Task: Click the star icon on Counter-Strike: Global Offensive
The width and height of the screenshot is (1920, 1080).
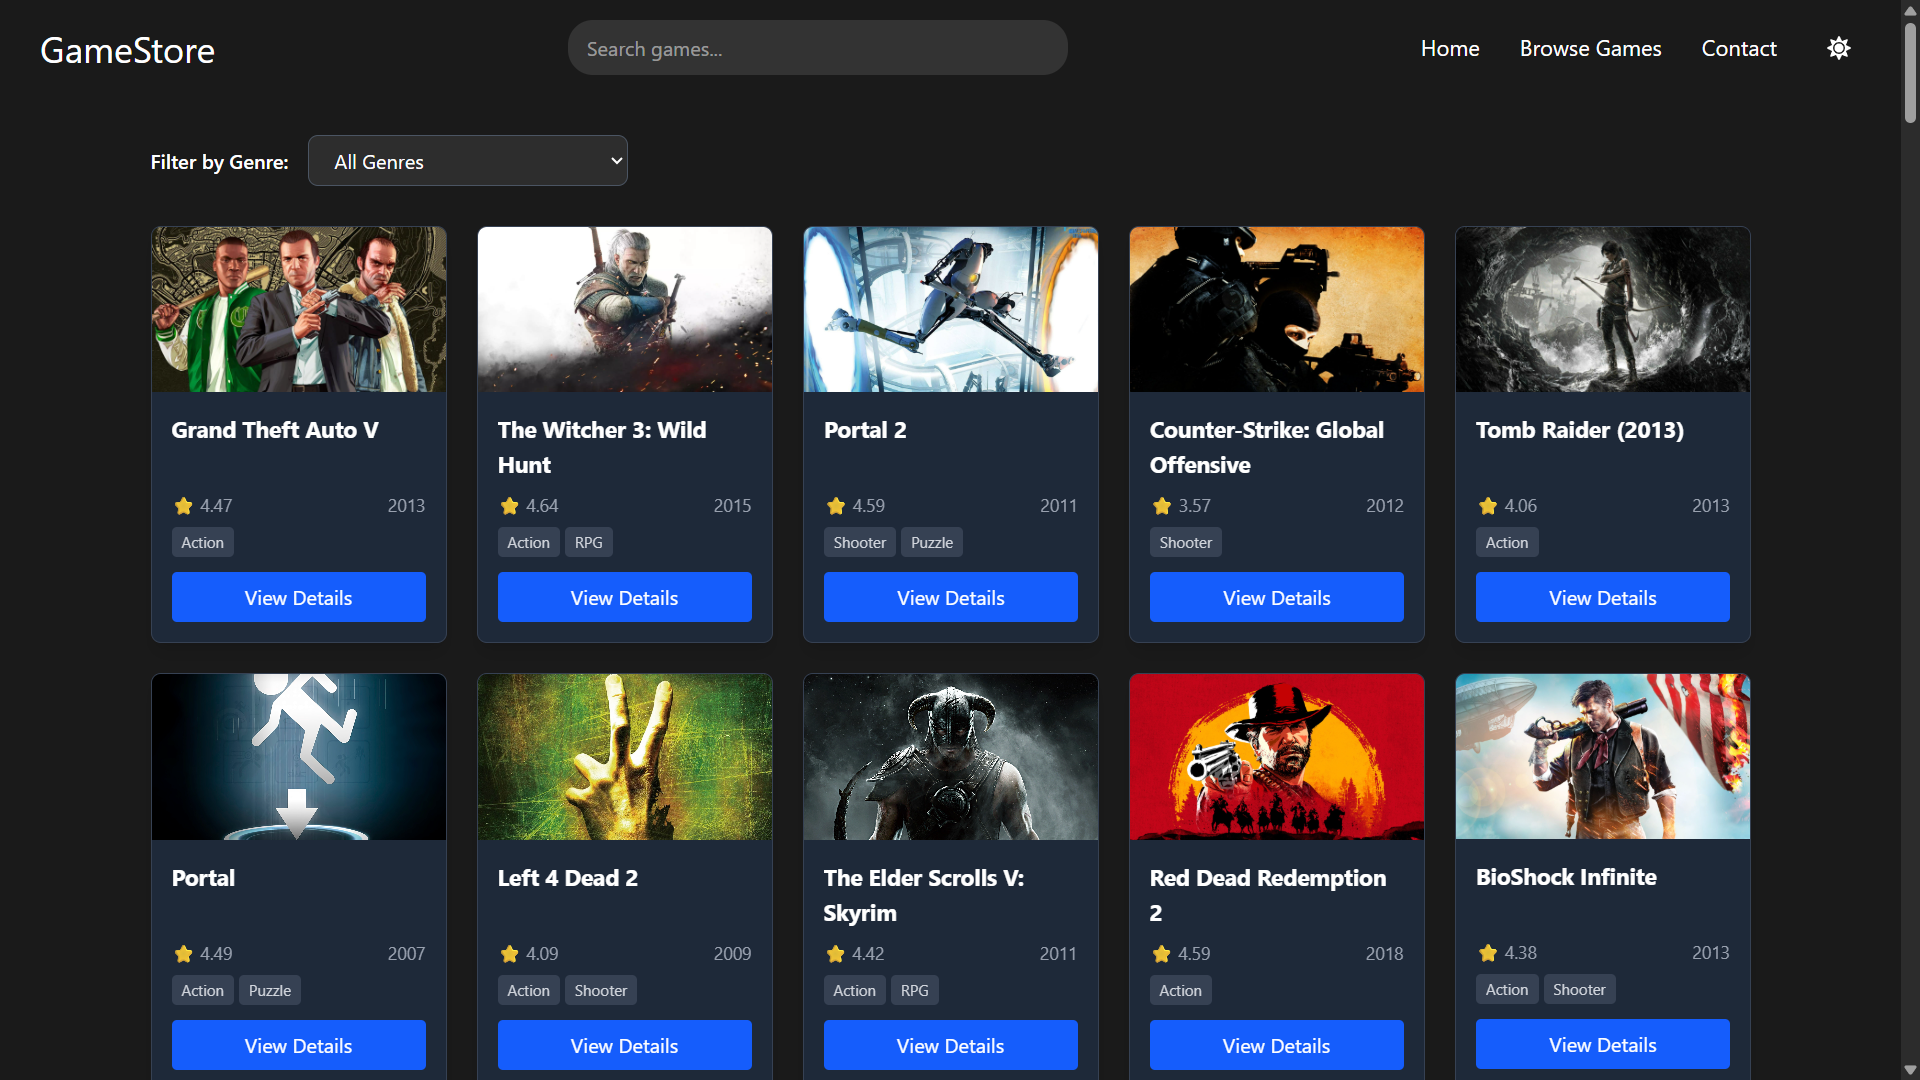Action: [x=1161, y=506]
